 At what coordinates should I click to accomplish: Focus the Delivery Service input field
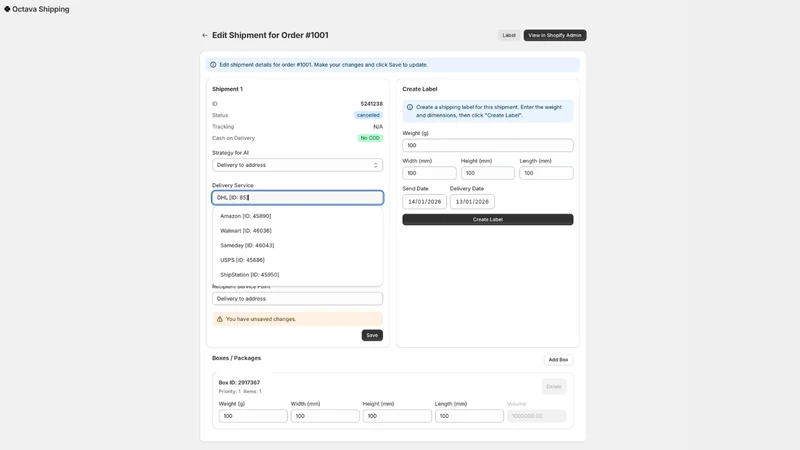(297, 197)
